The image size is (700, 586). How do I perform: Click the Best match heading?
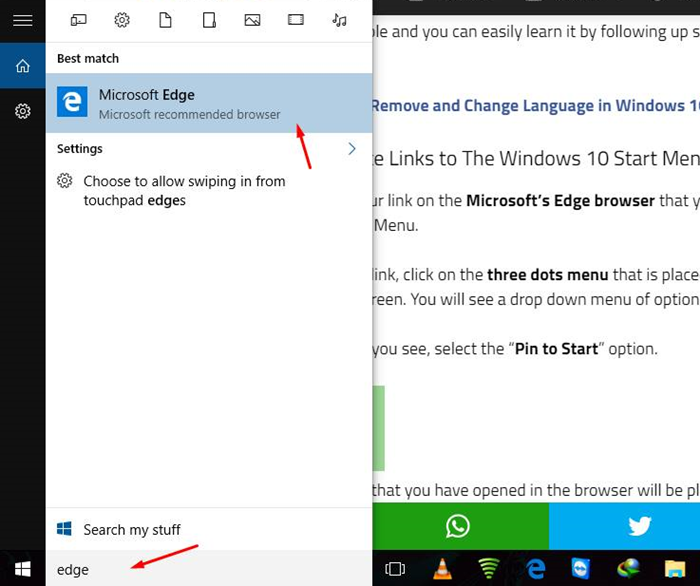(x=88, y=58)
